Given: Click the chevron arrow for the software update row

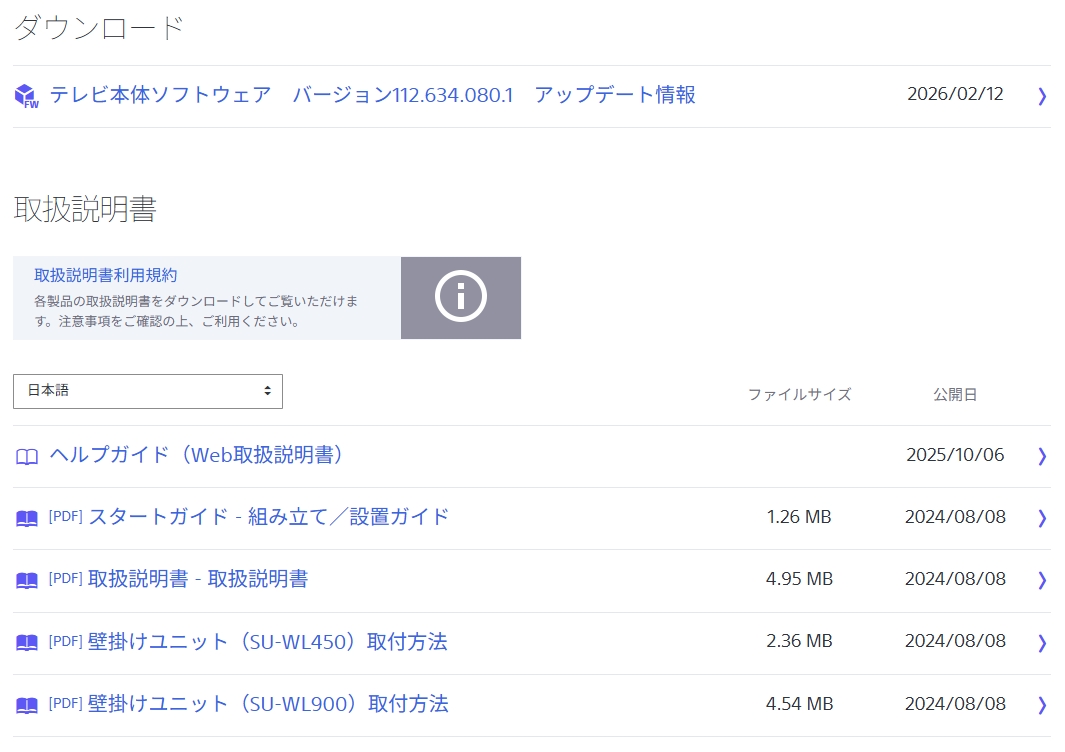Looking at the screenshot, I should click(x=1042, y=96).
